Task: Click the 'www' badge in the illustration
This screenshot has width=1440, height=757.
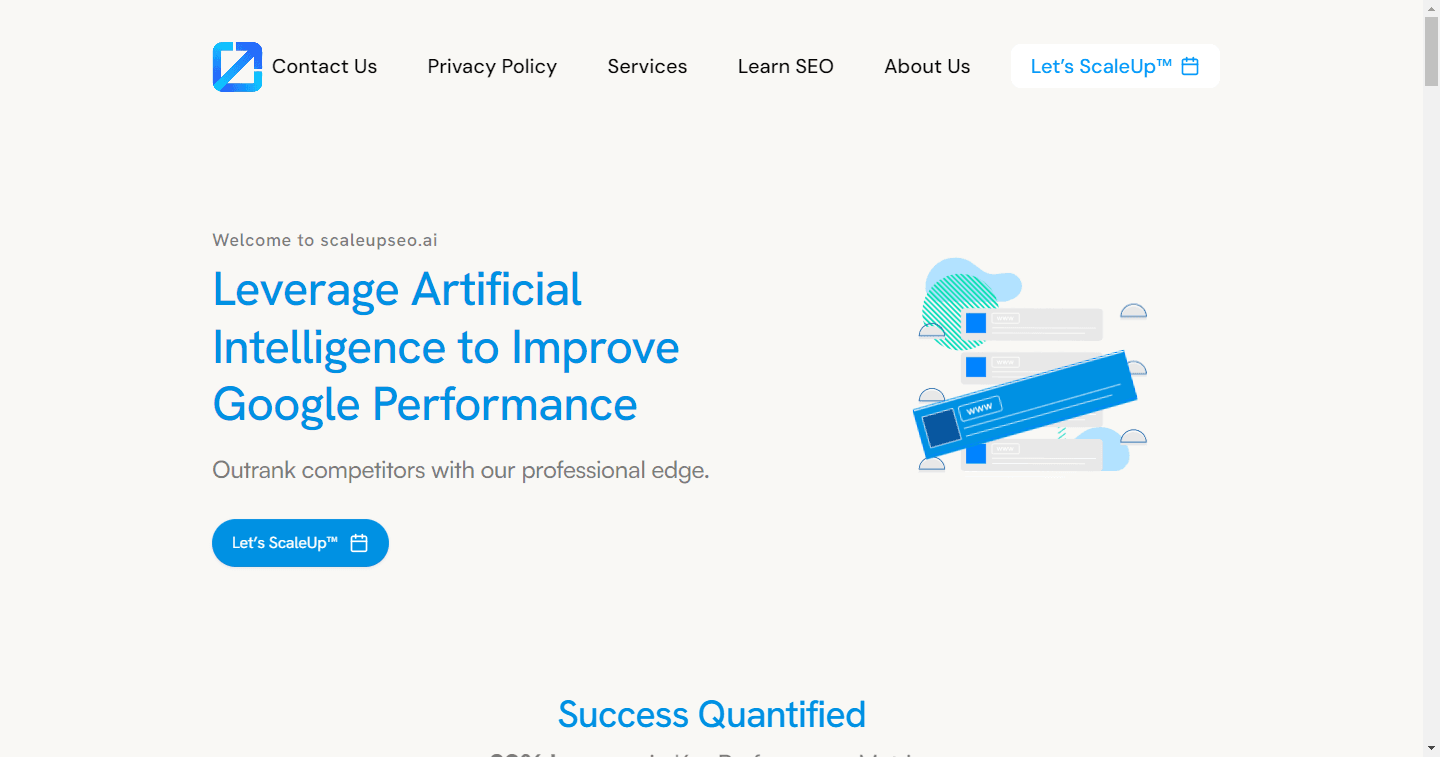Action: pyautogui.click(x=980, y=408)
